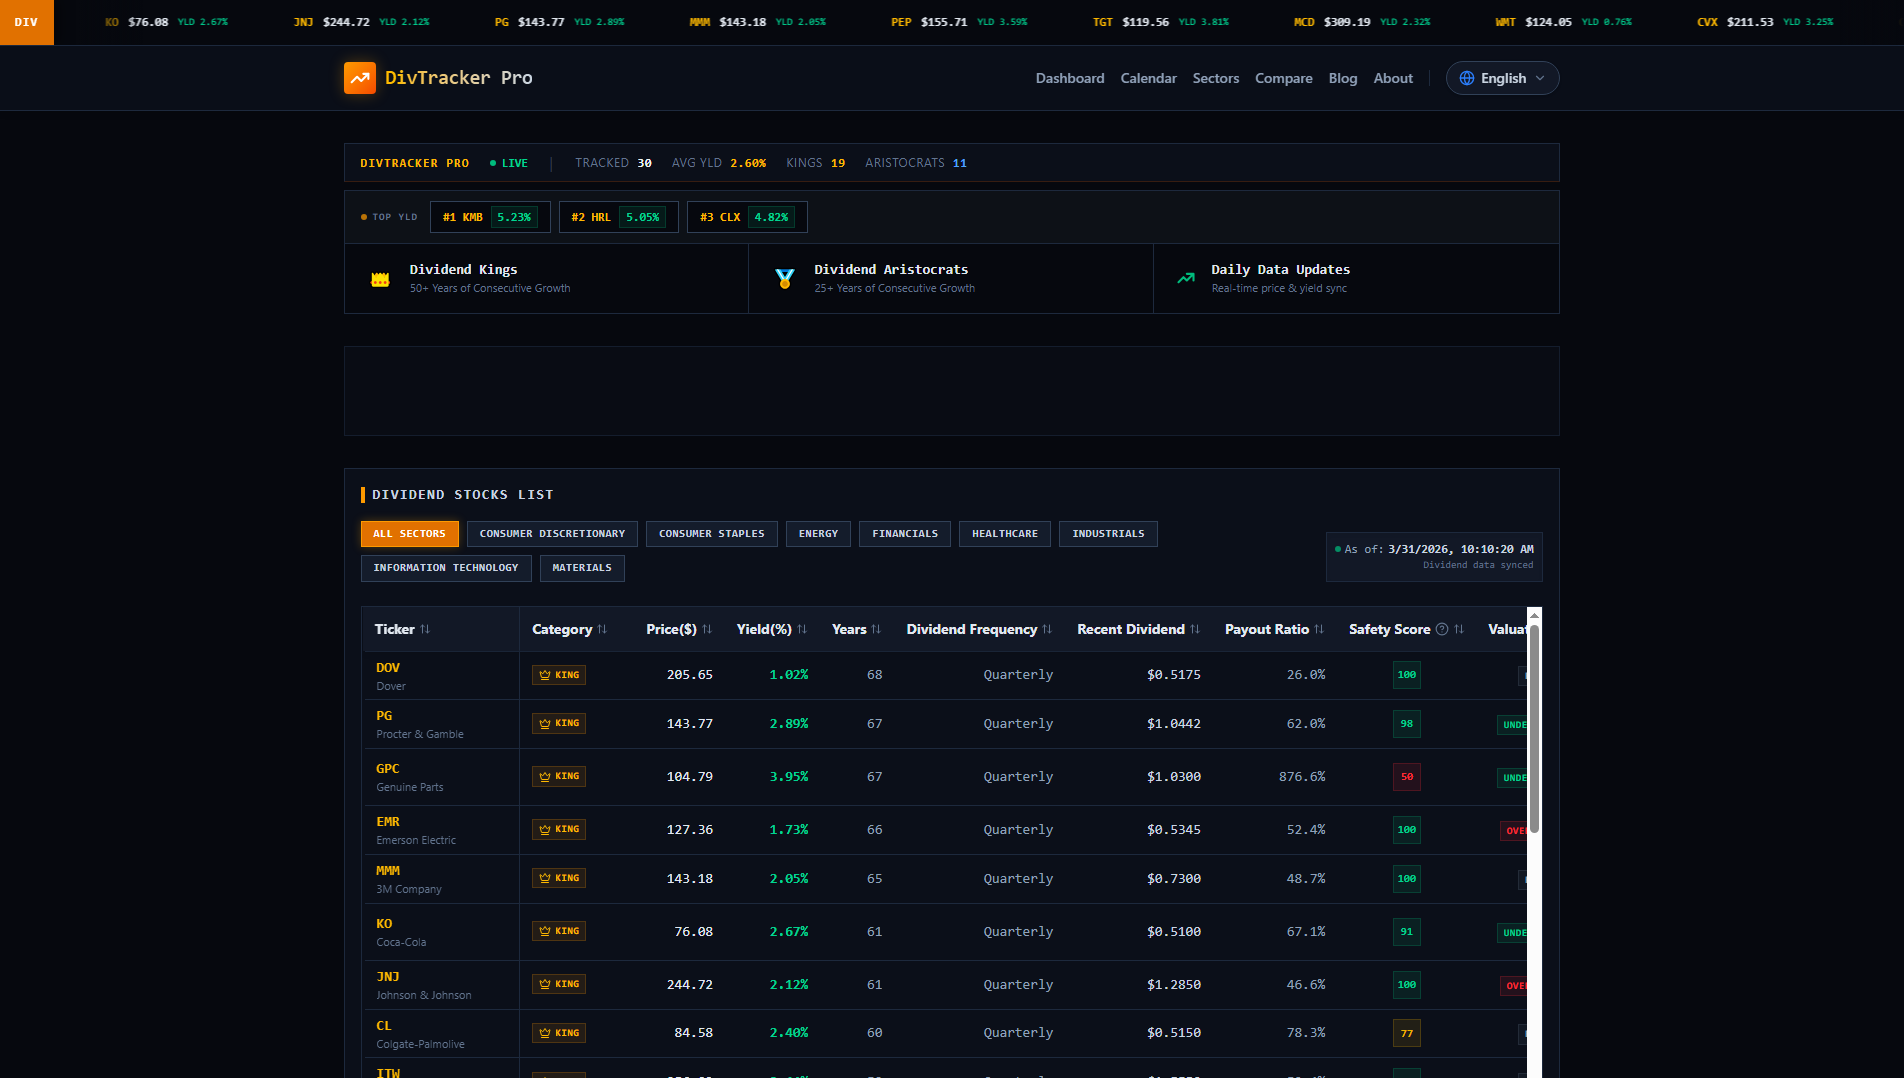Open the About nav item

1393,78
